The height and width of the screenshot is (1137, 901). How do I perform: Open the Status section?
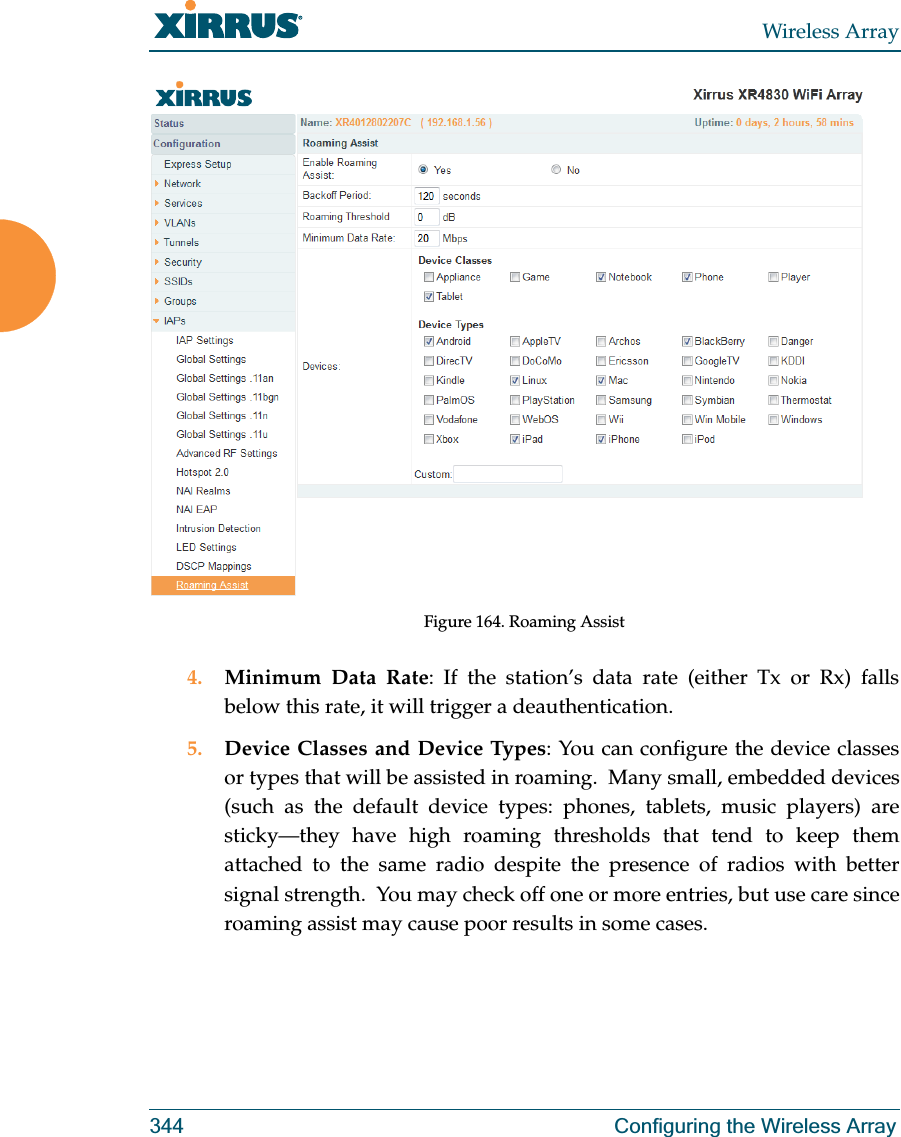tap(223, 123)
